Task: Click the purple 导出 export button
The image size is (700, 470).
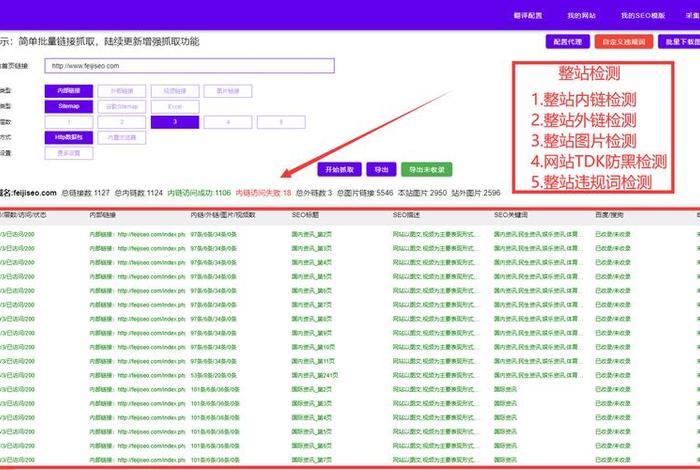Action: pyautogui.click(x=381, y=170)
